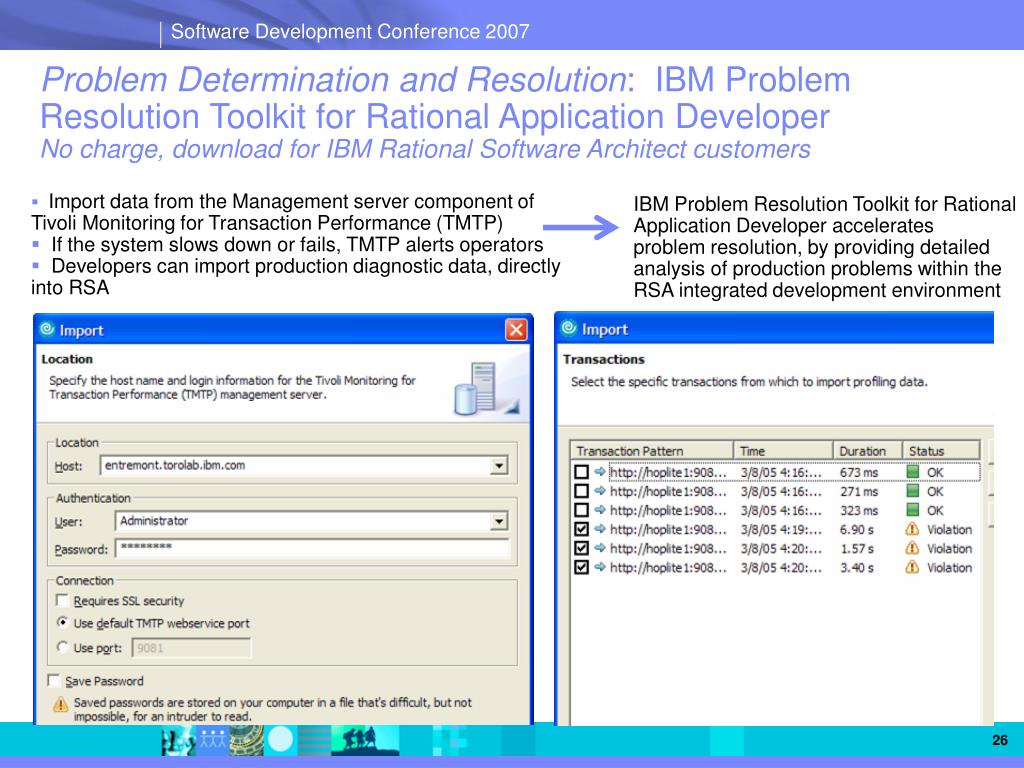
Task: Click the swirl icon in the Transactions Import title bar
Action: tap(569, 328)
